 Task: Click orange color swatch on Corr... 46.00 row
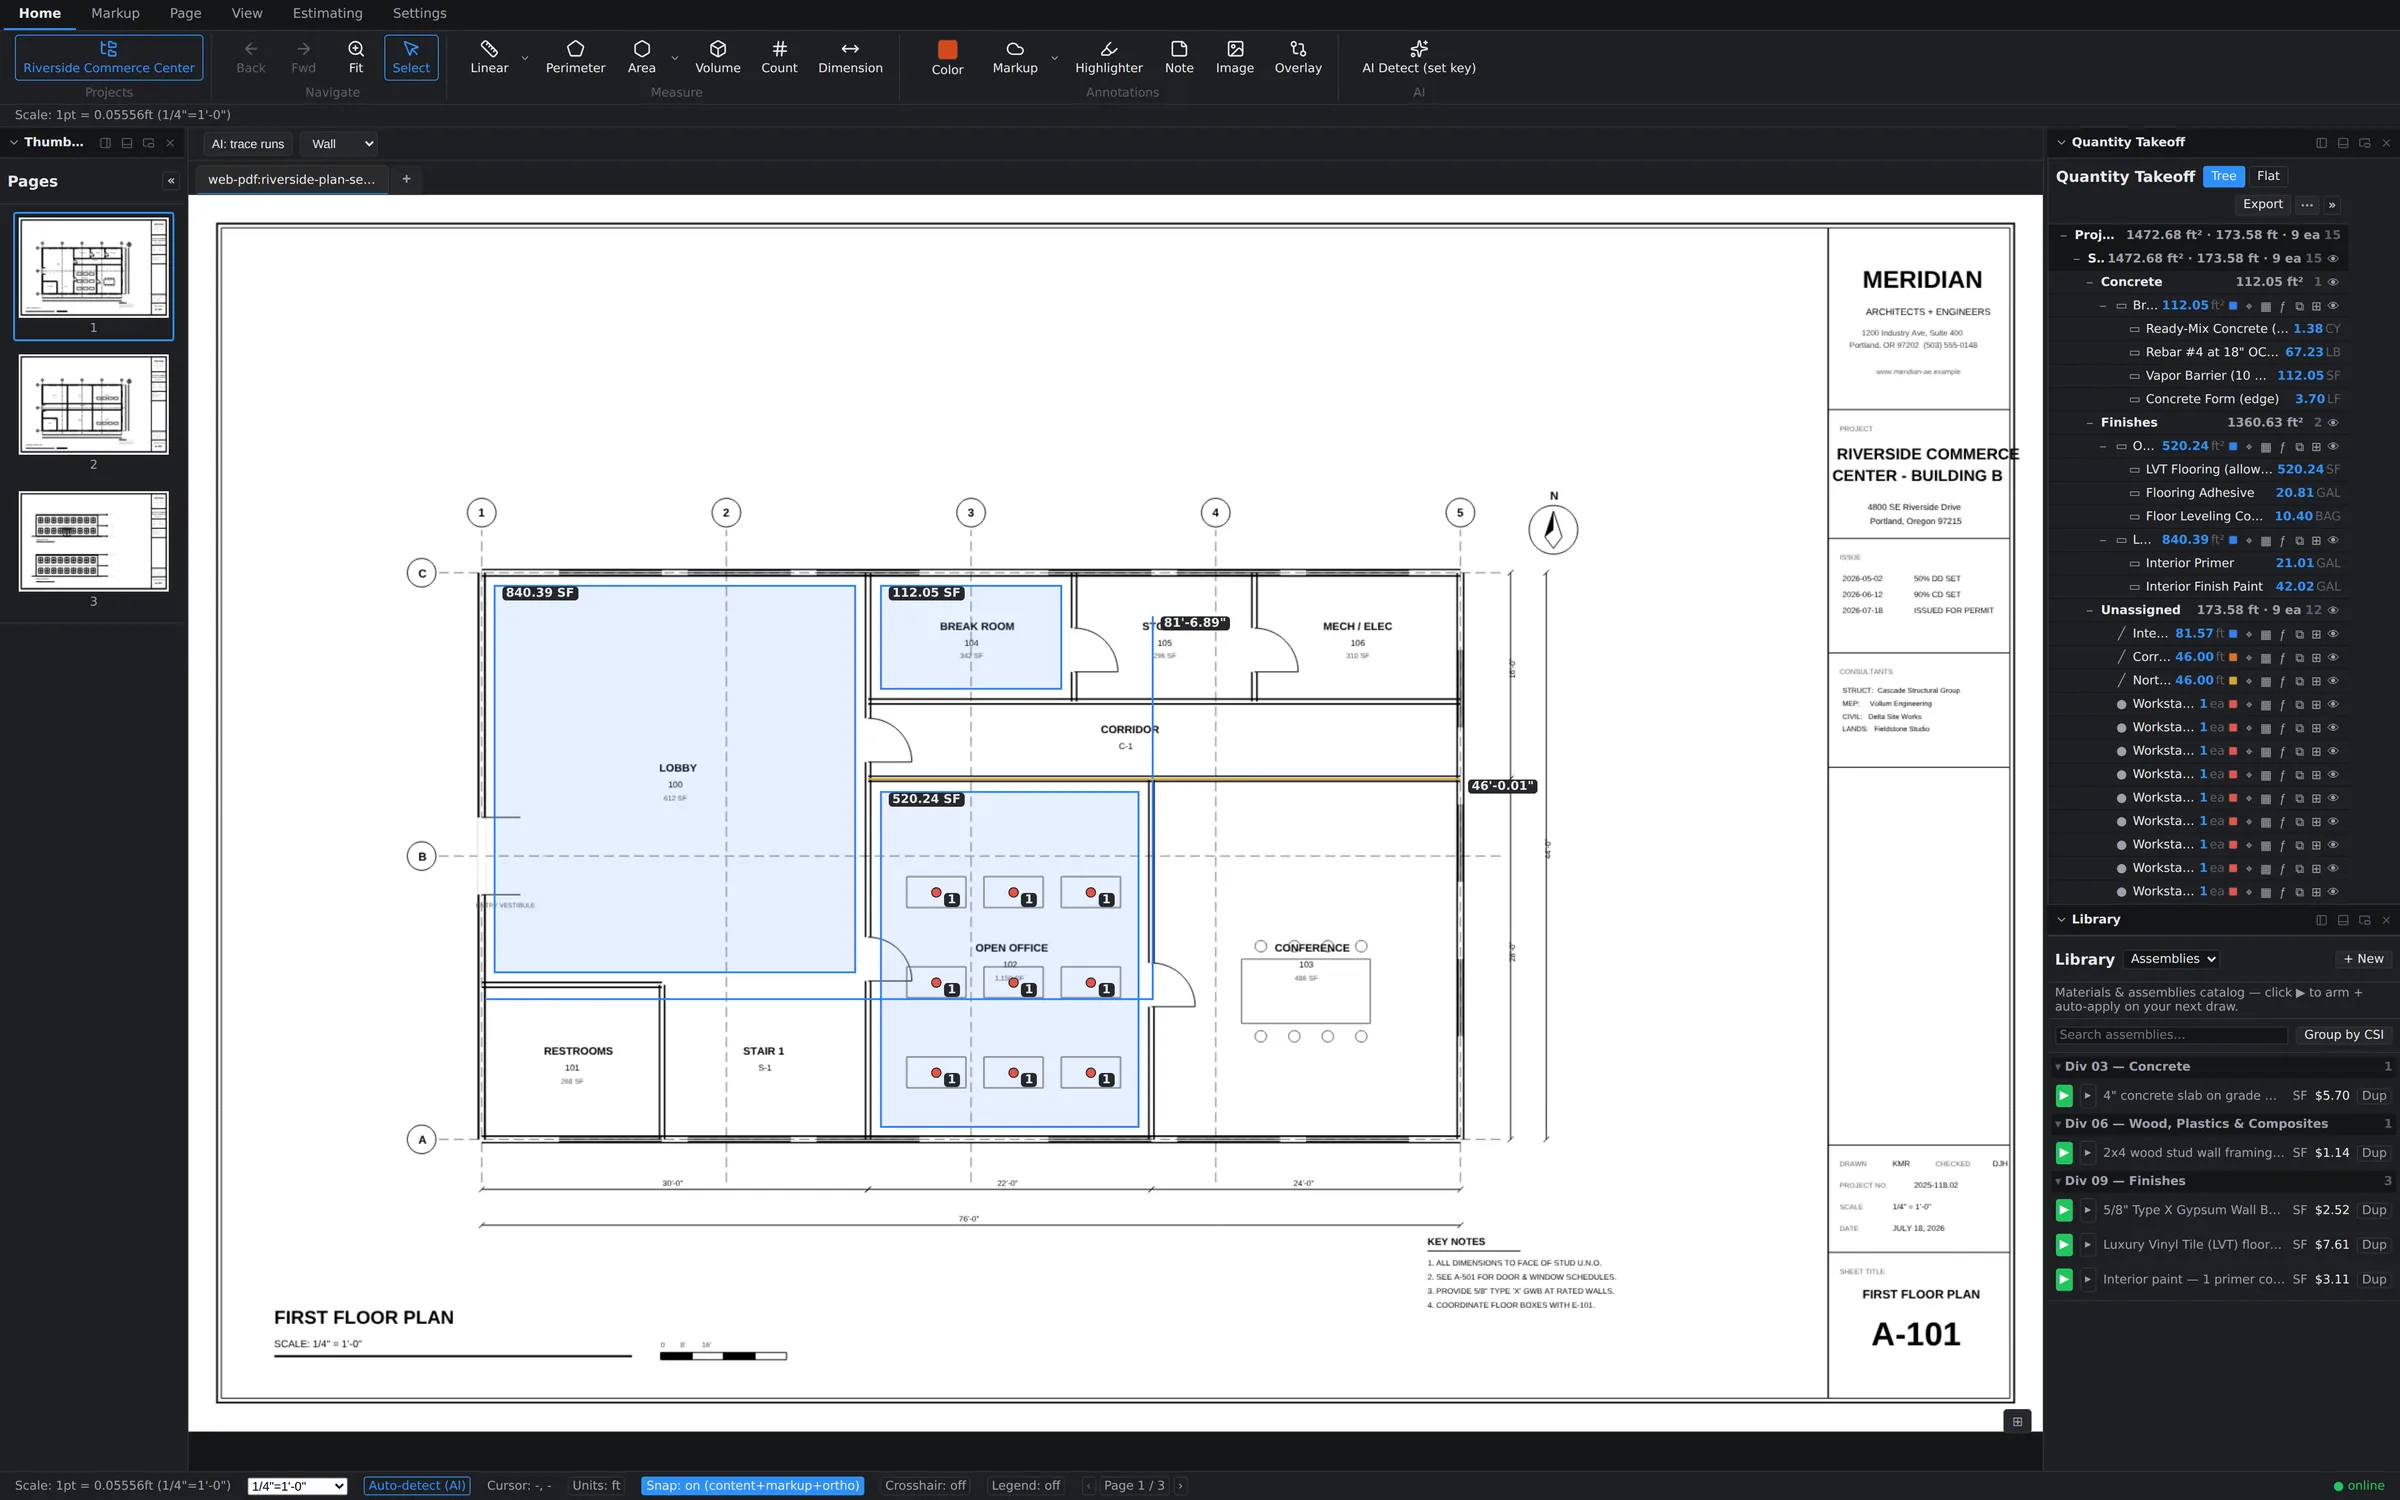coord(2233,657)
